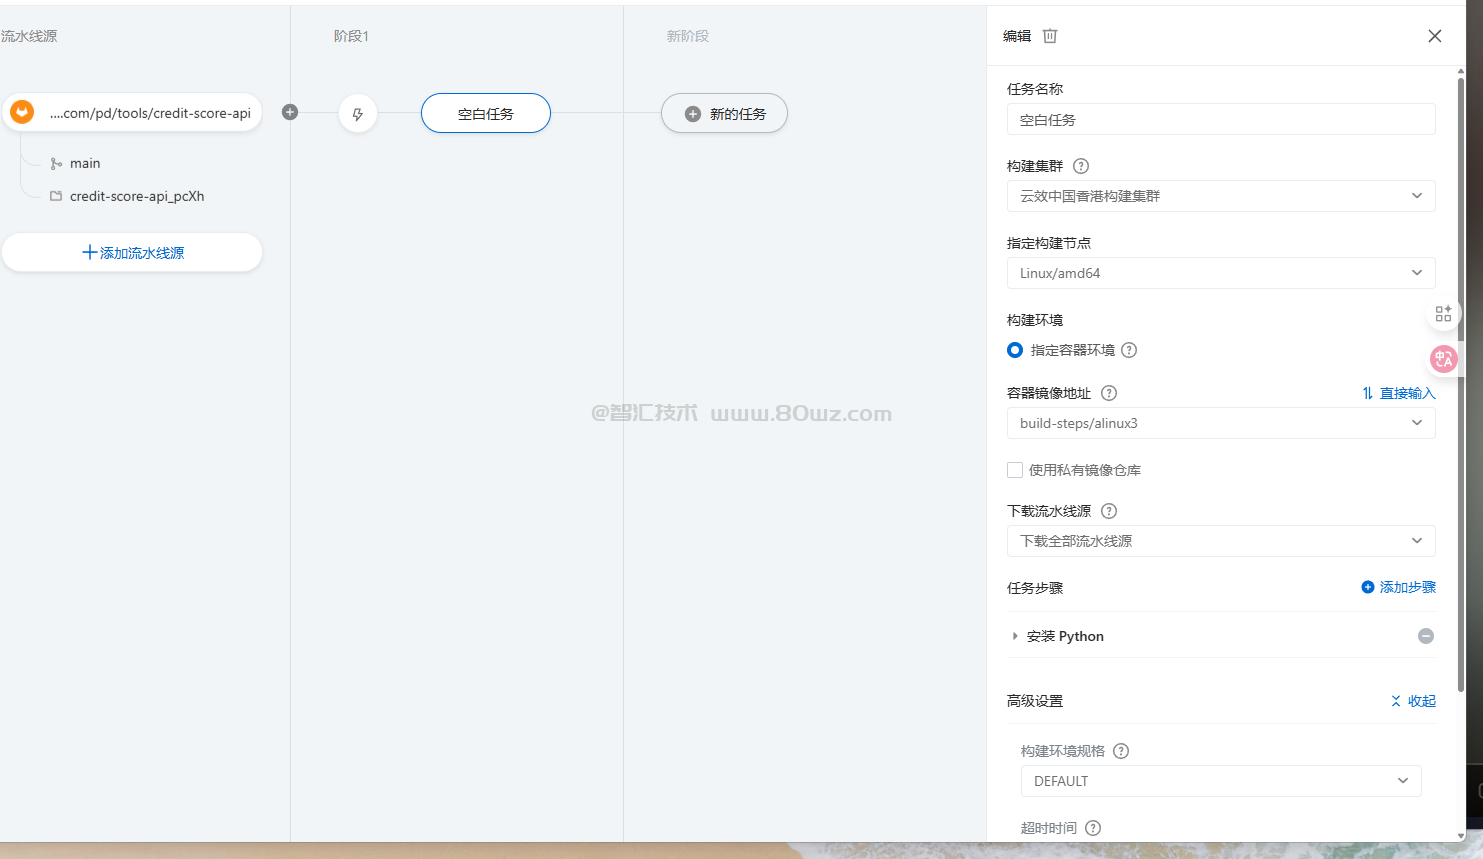Image resolution: width=1483 pixels, height=859 pixels.
Task: Open the Linux/amd64 build node dropdown
Action: click(1220, 273)
